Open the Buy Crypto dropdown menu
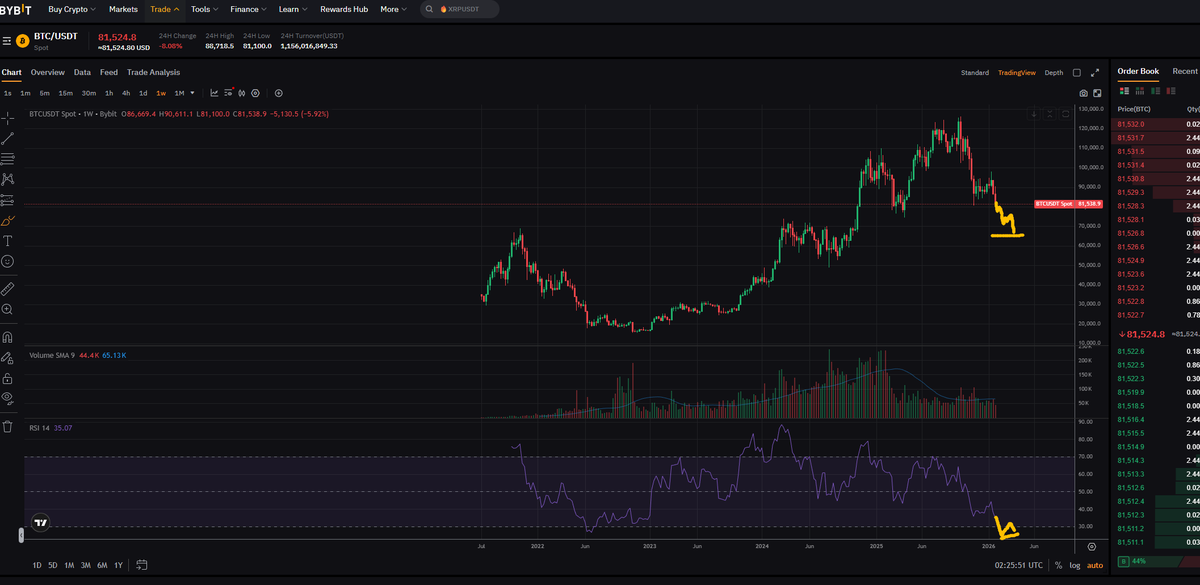 72,9
